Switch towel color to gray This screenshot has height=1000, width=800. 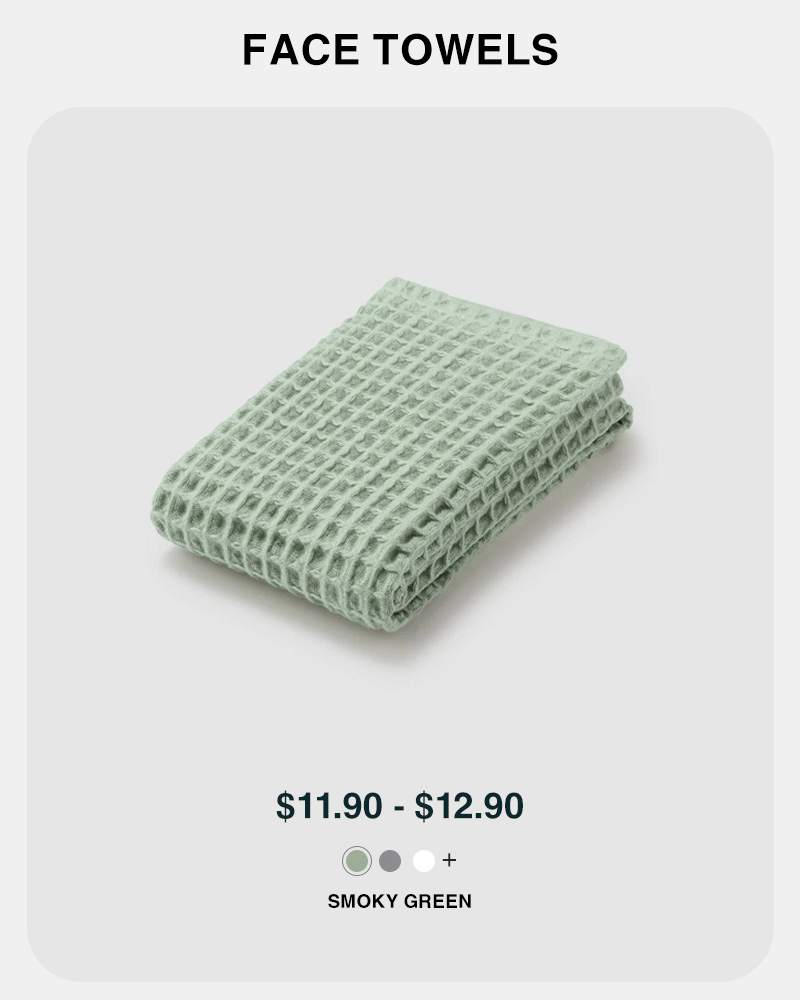pyautogui.click(x=390, y=860)
